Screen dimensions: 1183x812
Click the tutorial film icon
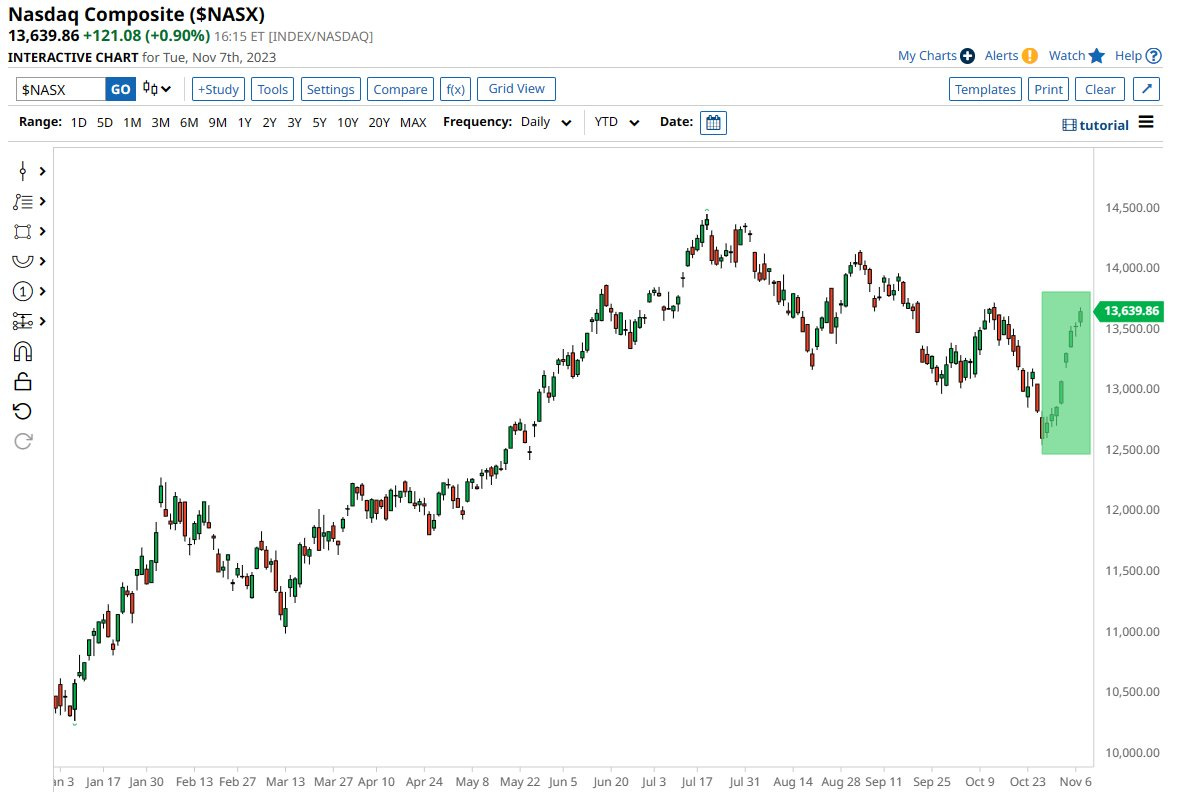(x=1069, y=125)
